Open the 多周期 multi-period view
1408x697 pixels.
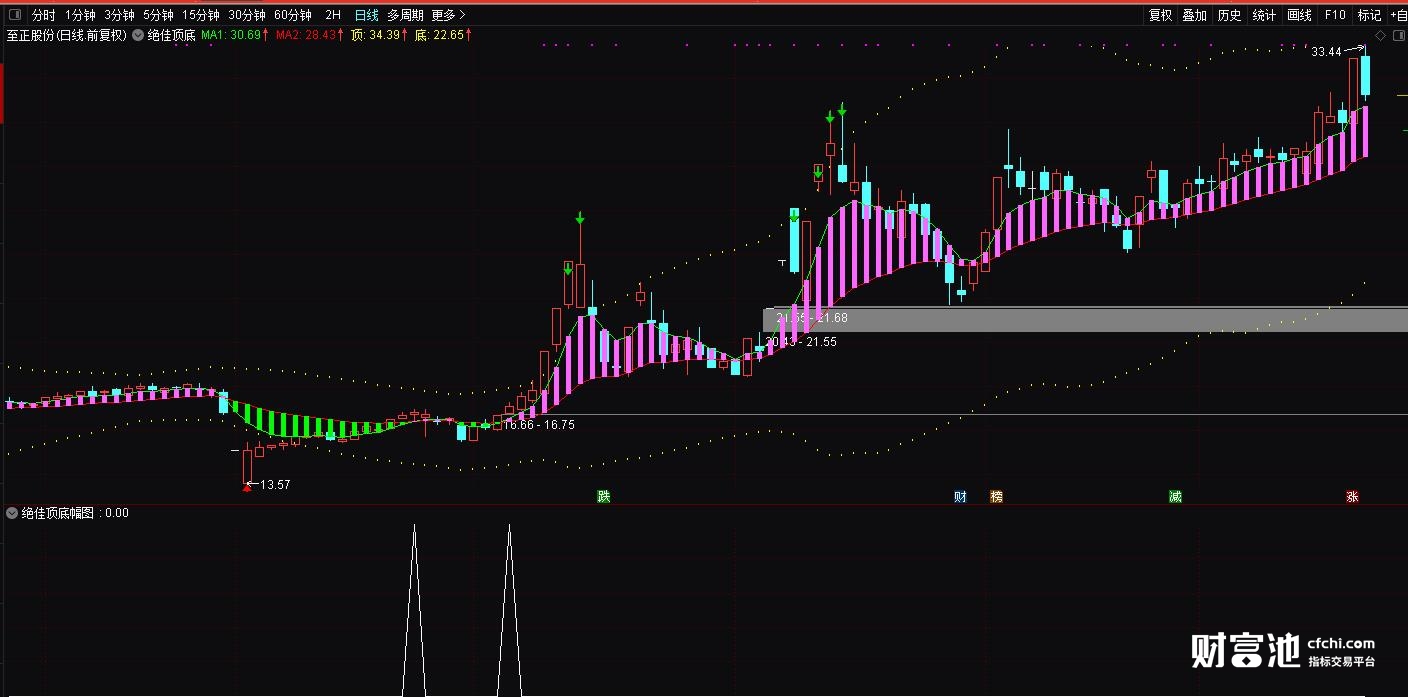pos(405,15)
